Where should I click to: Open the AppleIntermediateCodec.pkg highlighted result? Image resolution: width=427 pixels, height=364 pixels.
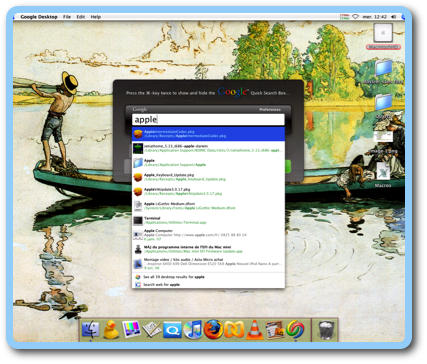209,134
